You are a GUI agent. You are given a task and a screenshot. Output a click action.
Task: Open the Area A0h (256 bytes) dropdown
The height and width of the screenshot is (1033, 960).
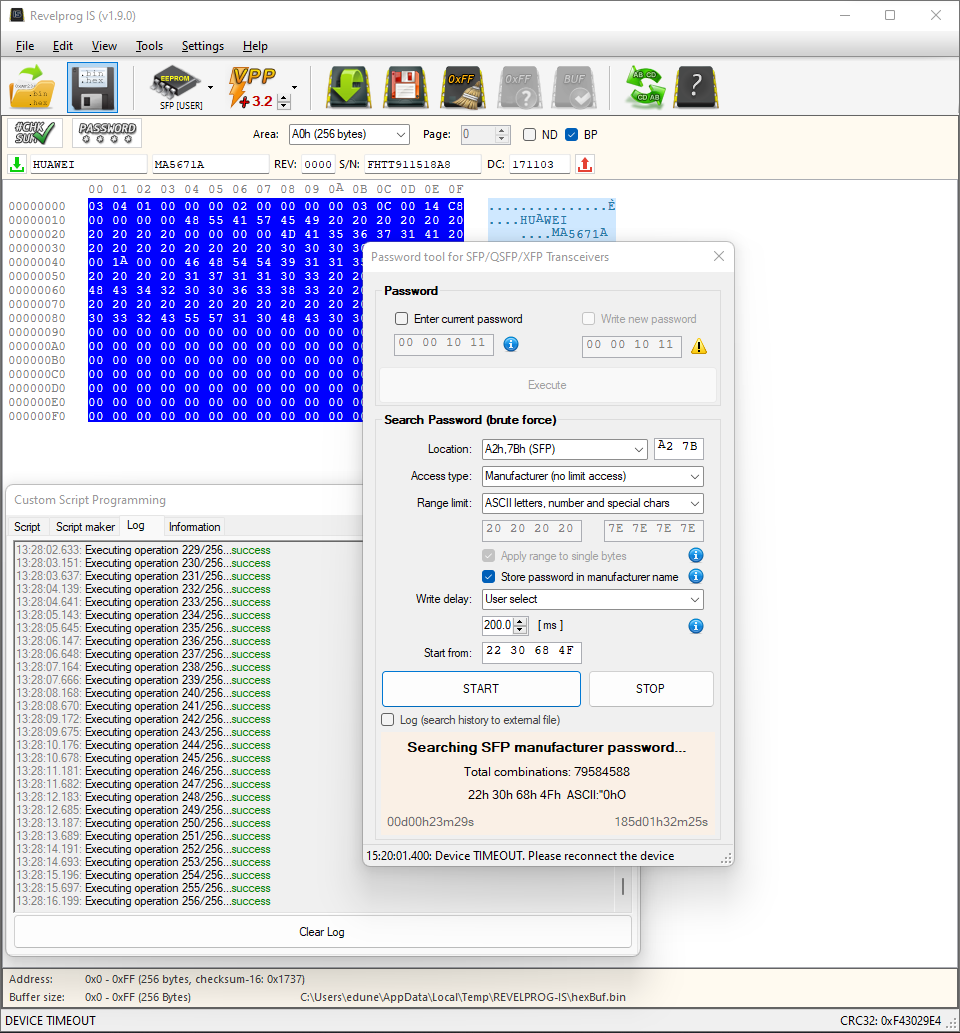(349, 134)
